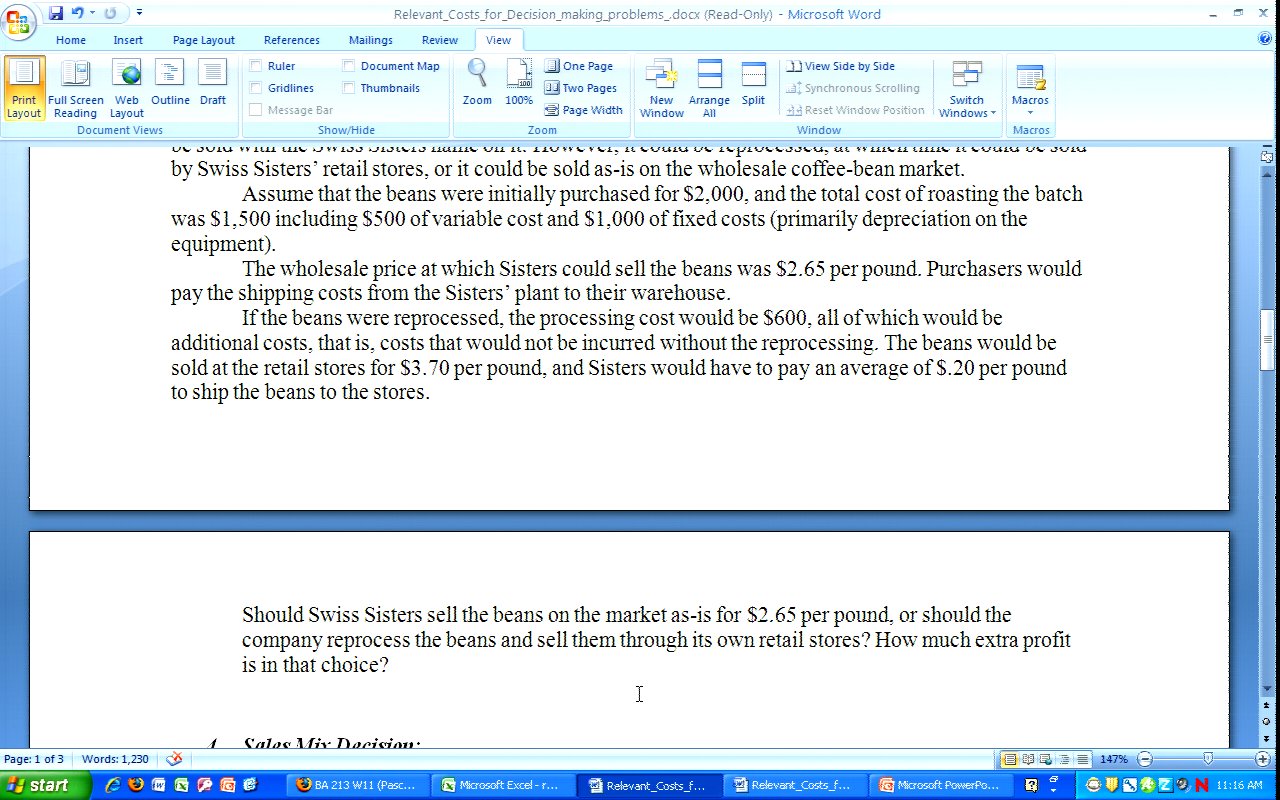
Task: Click the Office button logo
Action: tap(18, 19)
